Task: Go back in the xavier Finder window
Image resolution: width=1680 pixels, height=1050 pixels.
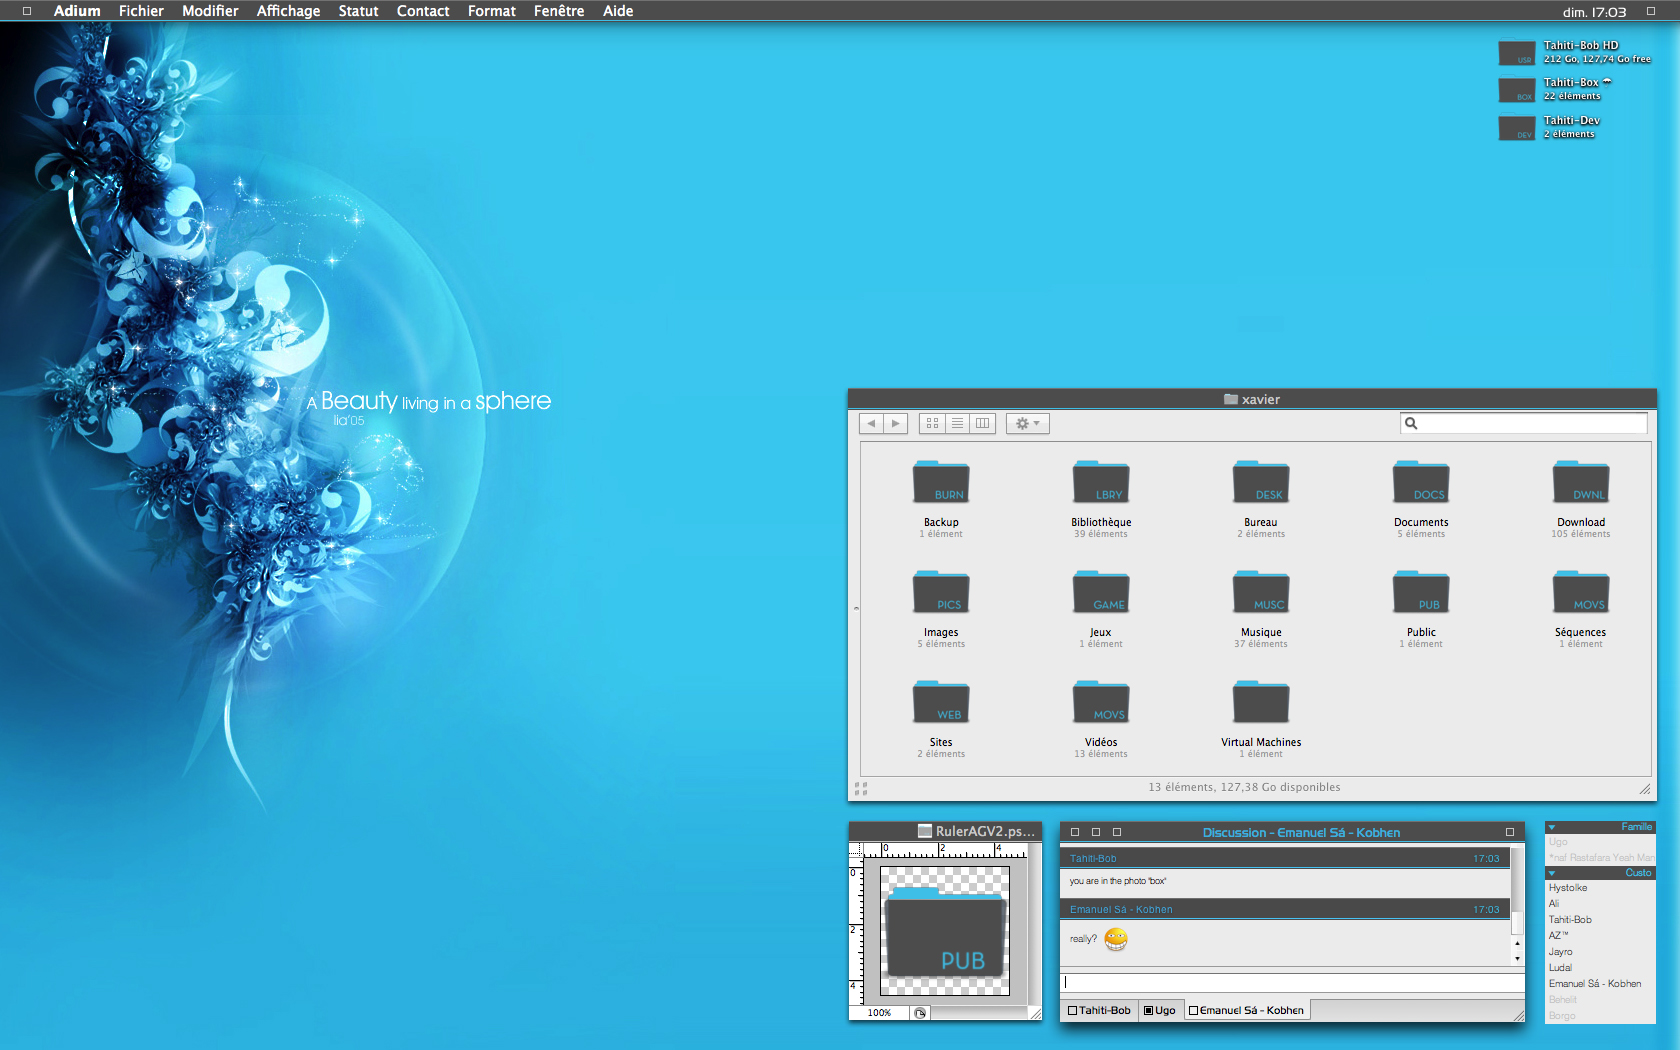Action: point(871,424)
